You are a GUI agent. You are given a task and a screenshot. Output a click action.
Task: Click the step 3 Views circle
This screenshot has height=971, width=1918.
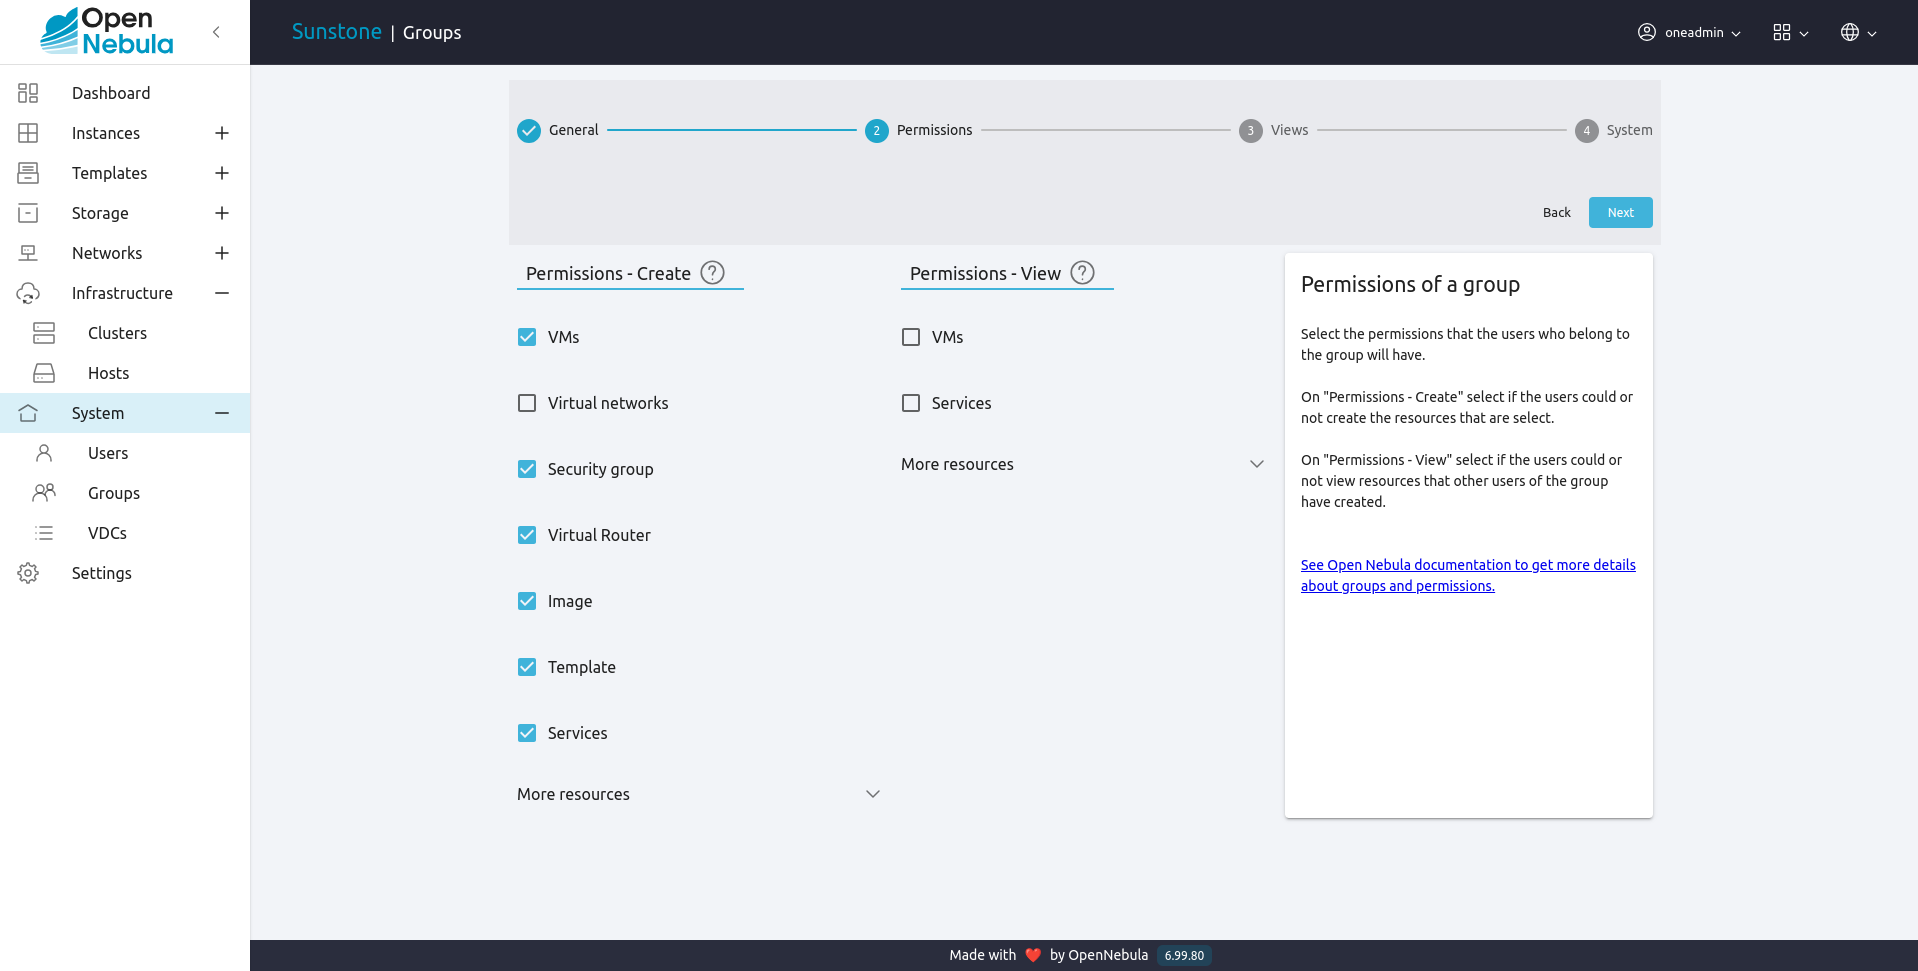1250,131
